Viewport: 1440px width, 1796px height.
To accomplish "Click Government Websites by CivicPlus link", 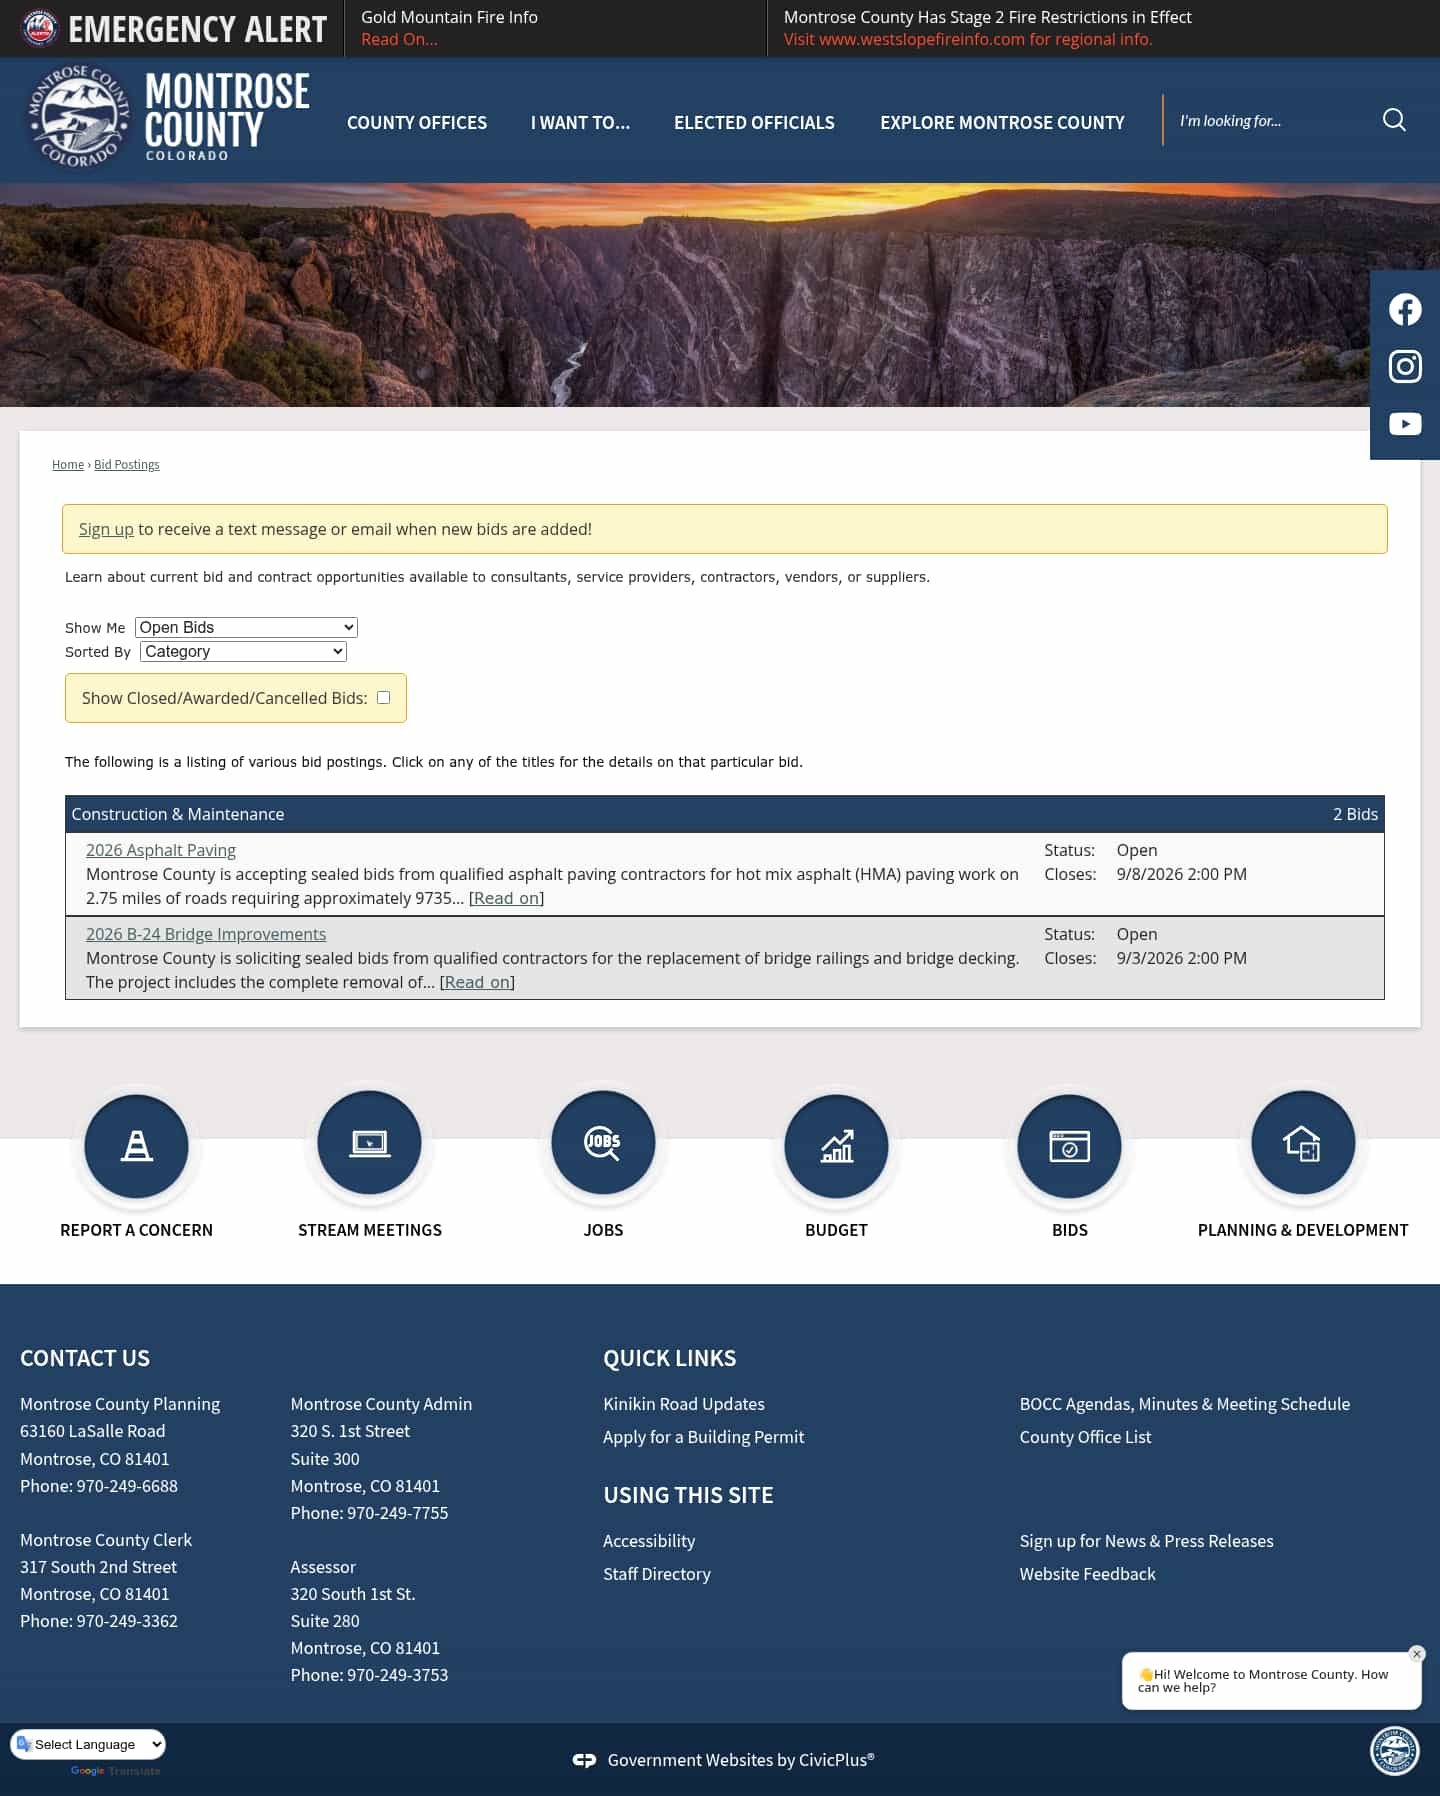I will [x=741, y=1760].
